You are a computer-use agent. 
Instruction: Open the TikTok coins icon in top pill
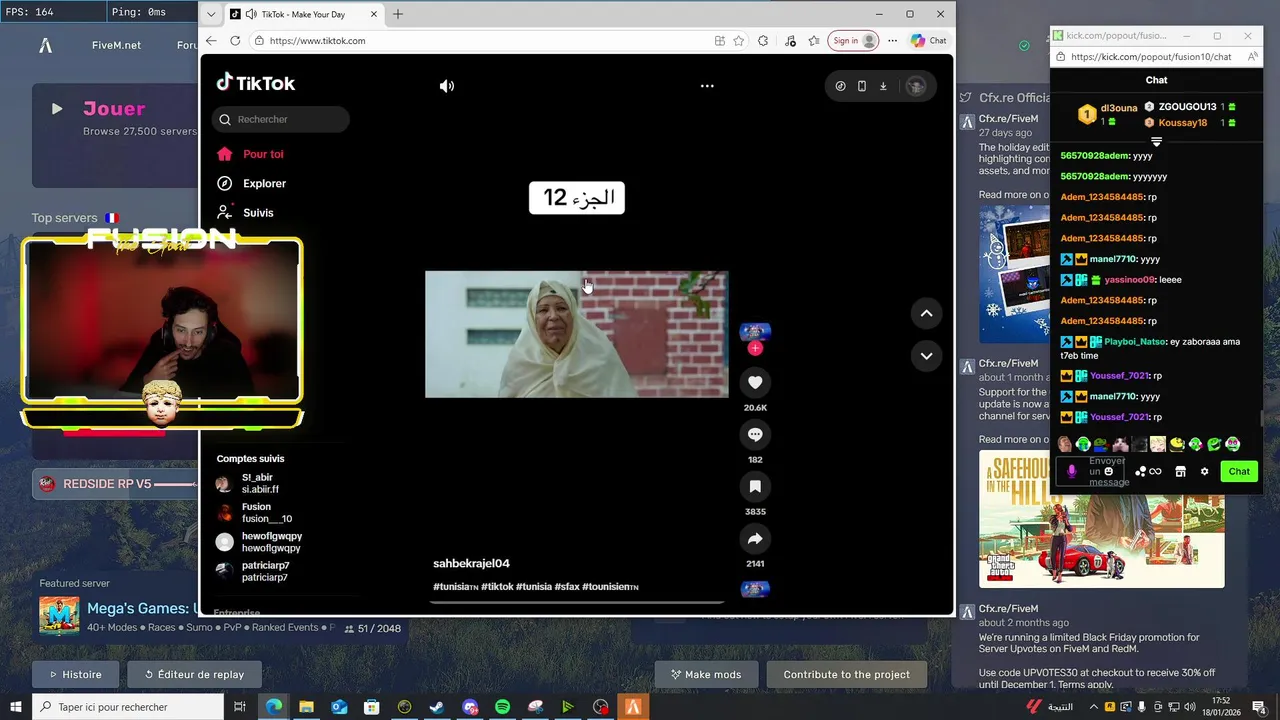tap(840, 86)
